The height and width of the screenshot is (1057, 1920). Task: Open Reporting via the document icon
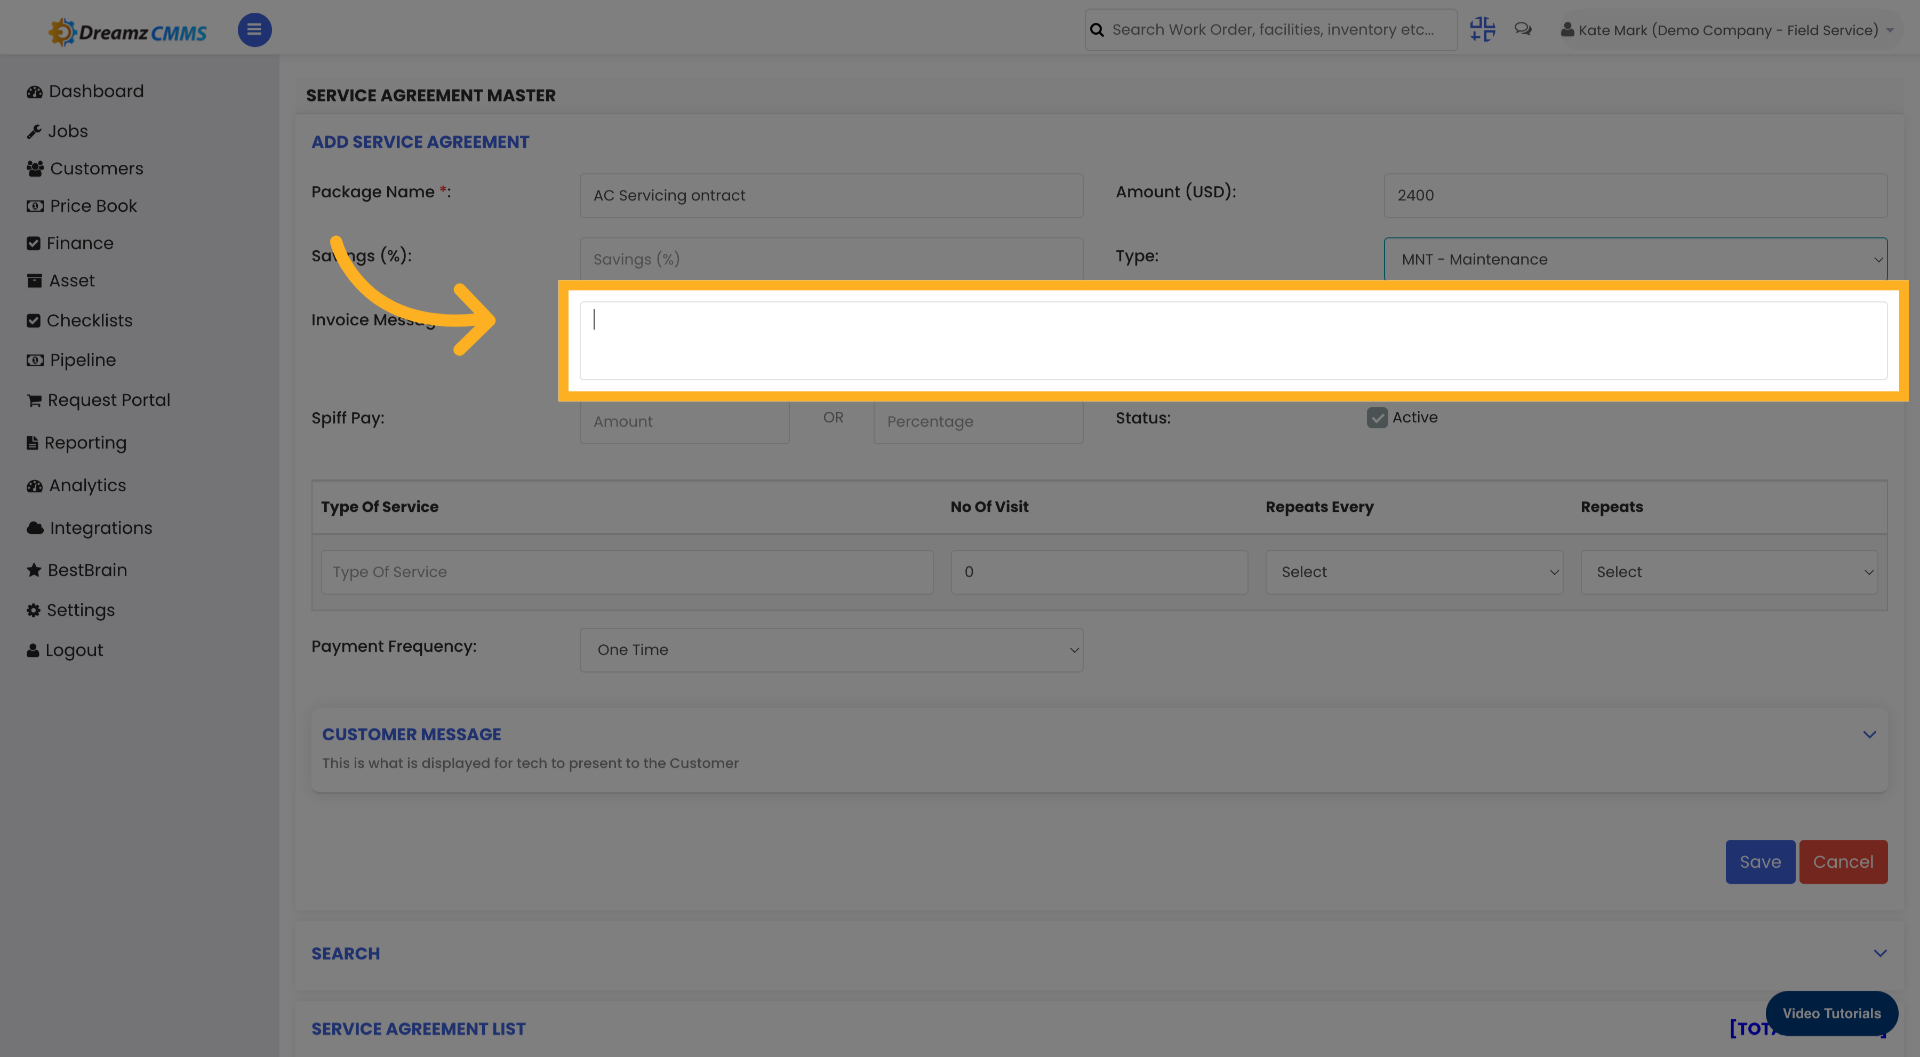tap(34, 442)
